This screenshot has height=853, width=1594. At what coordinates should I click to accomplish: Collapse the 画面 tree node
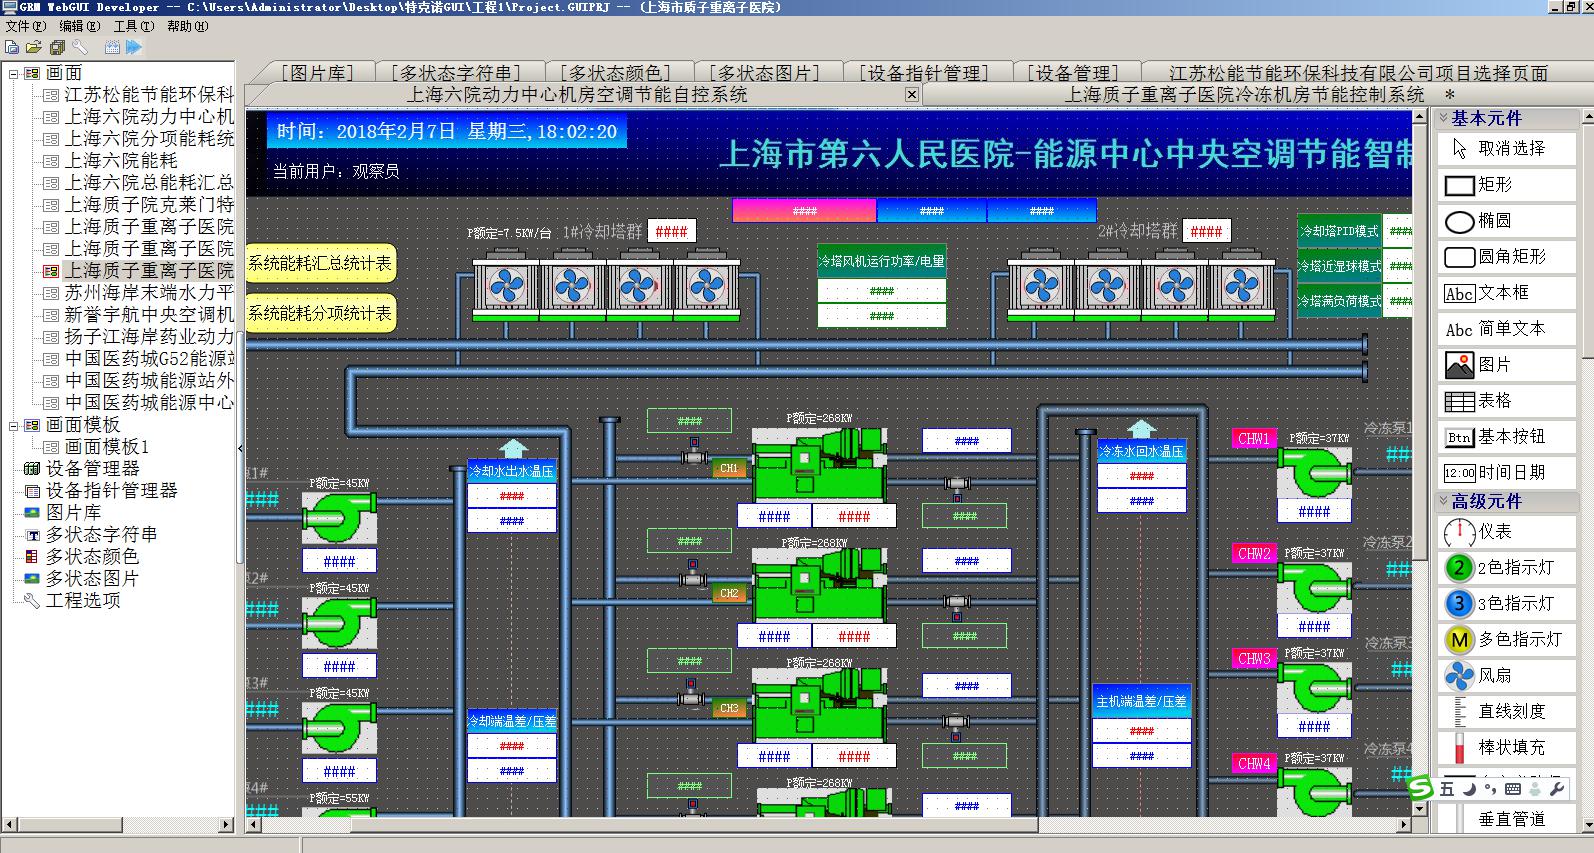14,73
